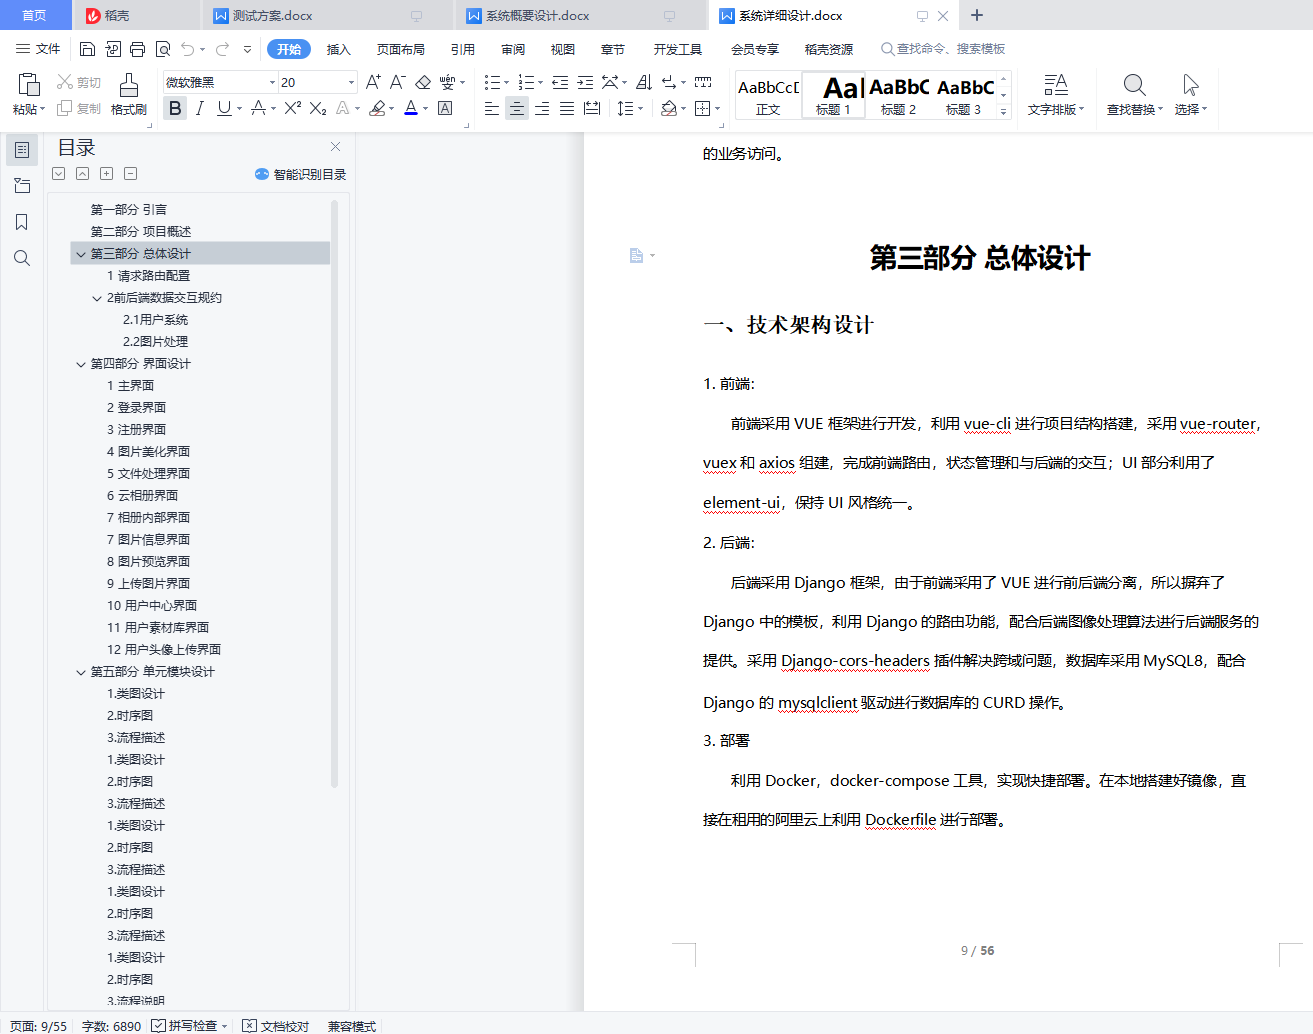
Task: Click the Print icon
Action: 137,49
